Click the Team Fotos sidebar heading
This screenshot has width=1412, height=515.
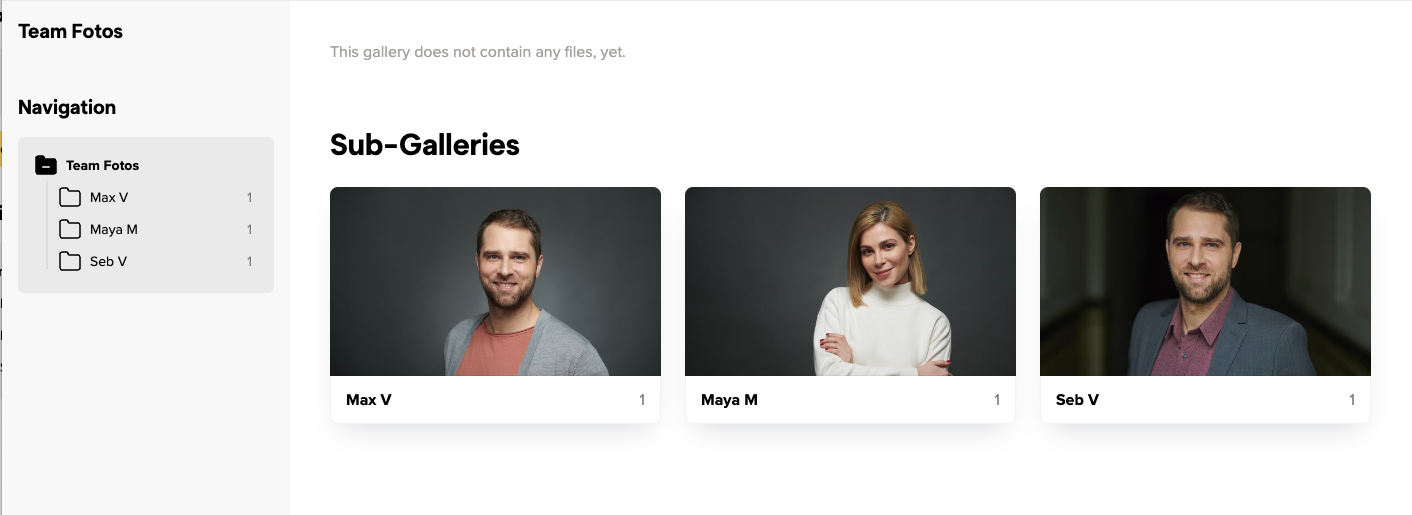[x=70, y=31]
